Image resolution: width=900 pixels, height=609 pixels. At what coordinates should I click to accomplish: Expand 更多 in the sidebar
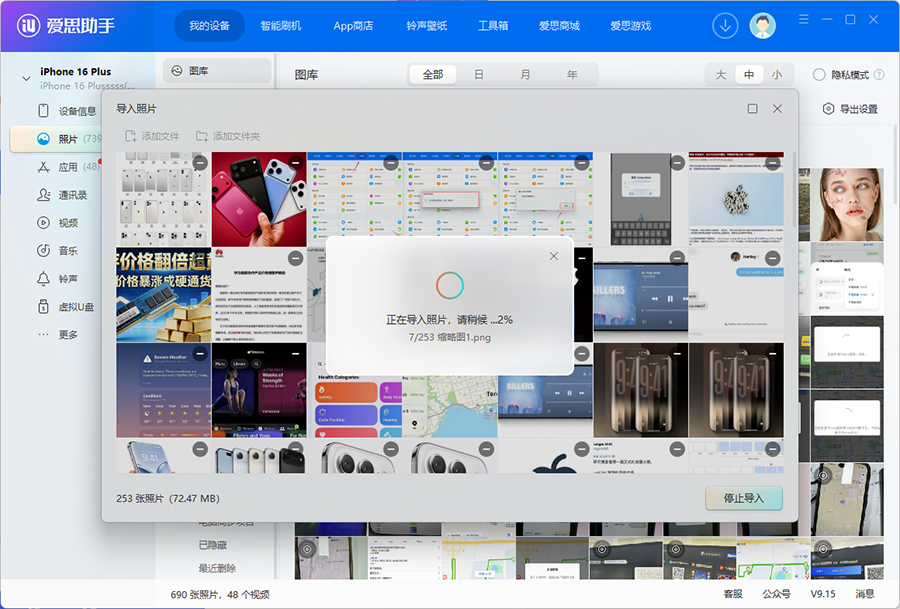pyautogui.click(x=57, y=335)
